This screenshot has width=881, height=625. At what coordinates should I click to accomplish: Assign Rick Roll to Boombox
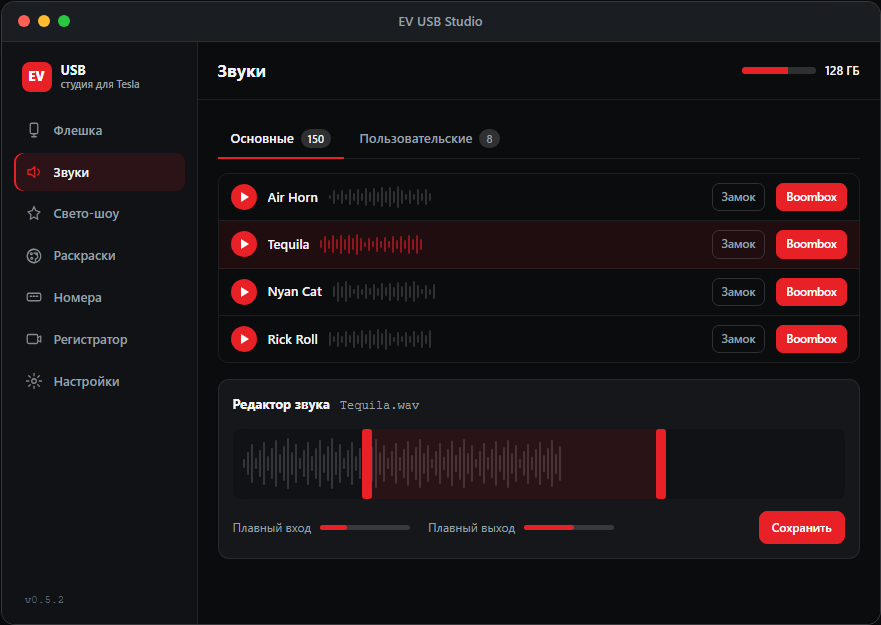(x=811, y=339)
